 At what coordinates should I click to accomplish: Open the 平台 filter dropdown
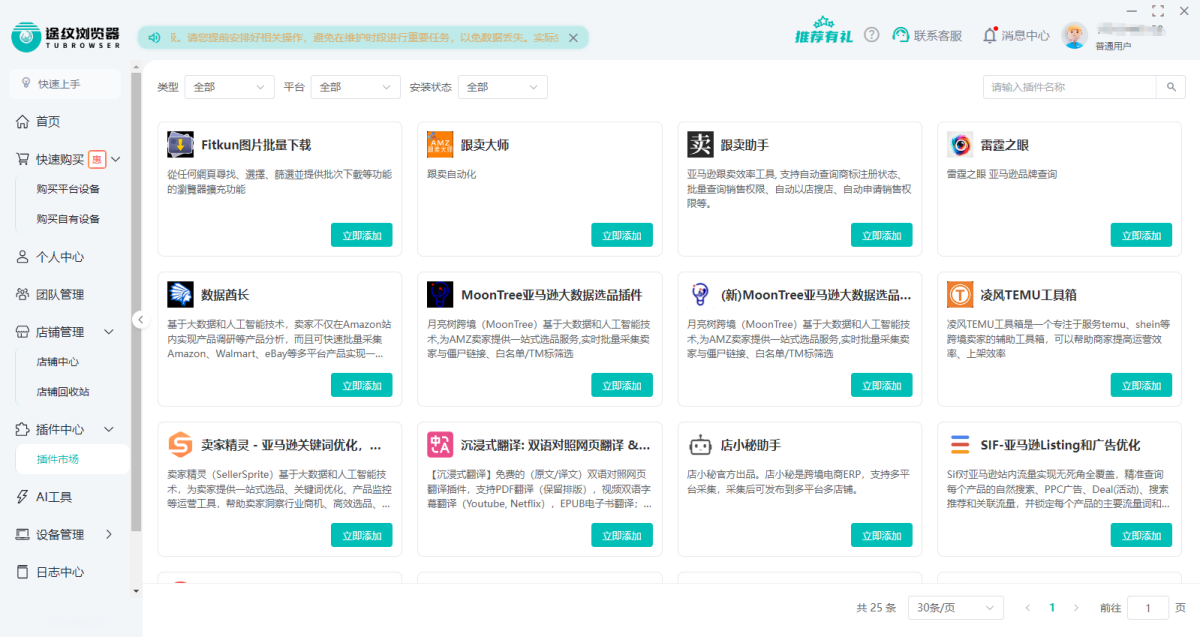point(355,87)
